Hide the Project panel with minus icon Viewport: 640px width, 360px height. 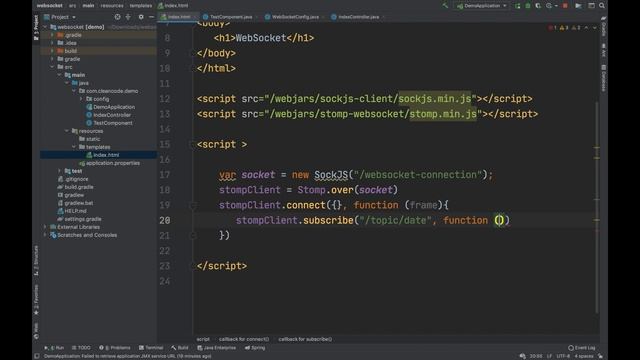click(151, 17)
